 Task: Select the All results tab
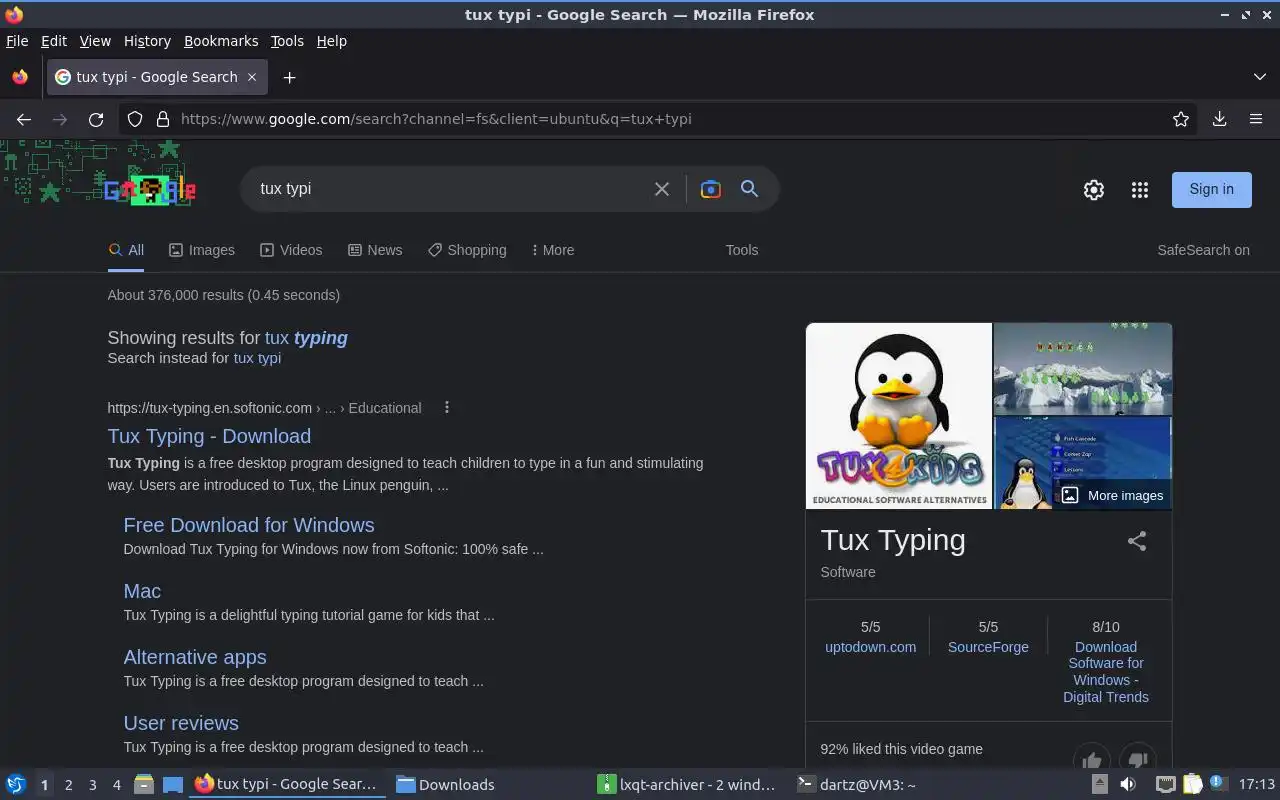pyautogui.click(x=126, y=250)
